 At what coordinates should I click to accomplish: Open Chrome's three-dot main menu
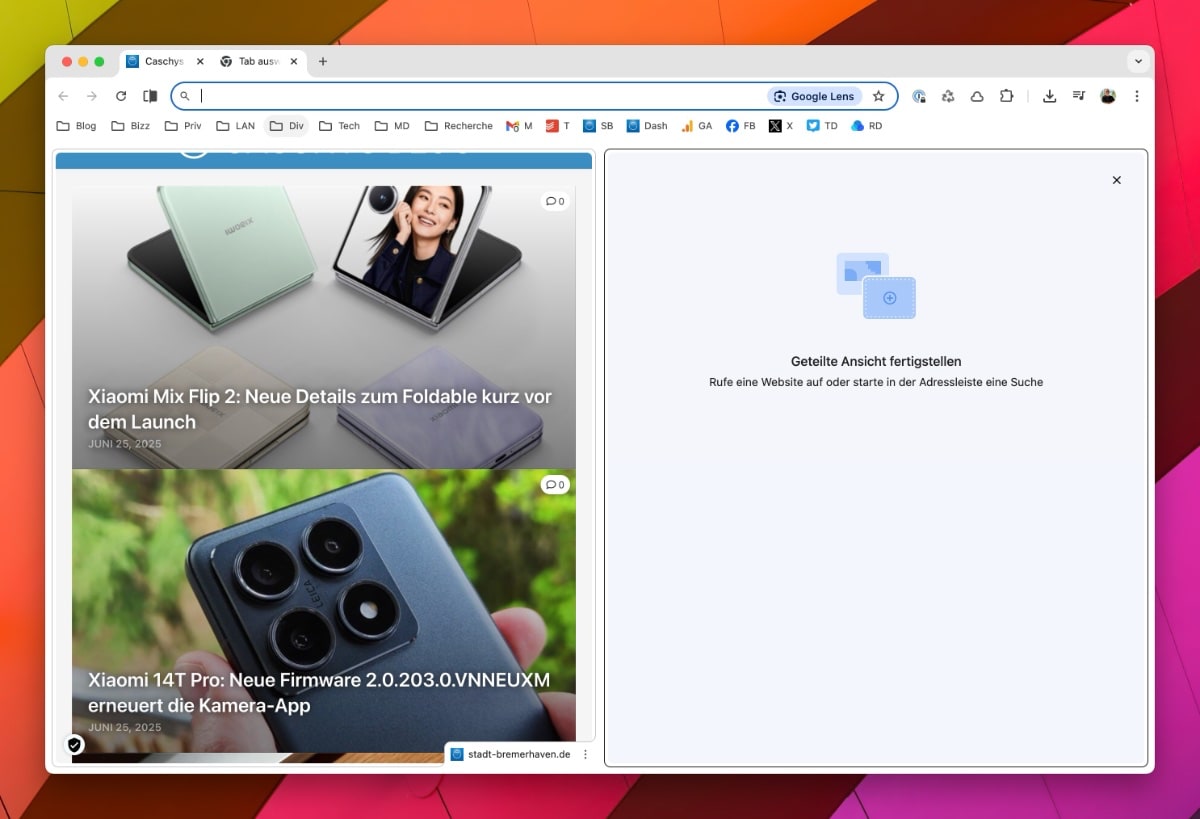(1137, 96)
